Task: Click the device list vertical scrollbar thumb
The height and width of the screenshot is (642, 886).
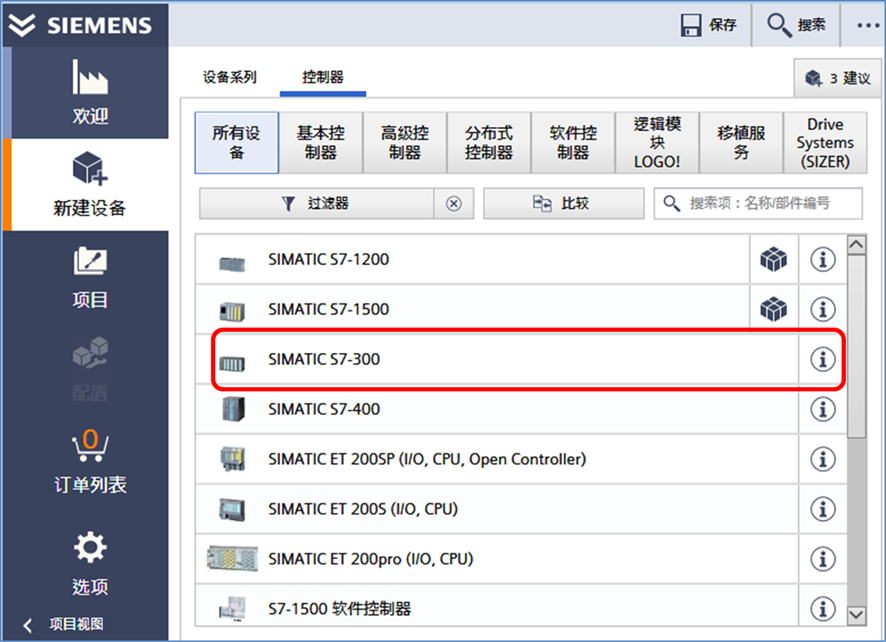Action: [x=857, y=346]
